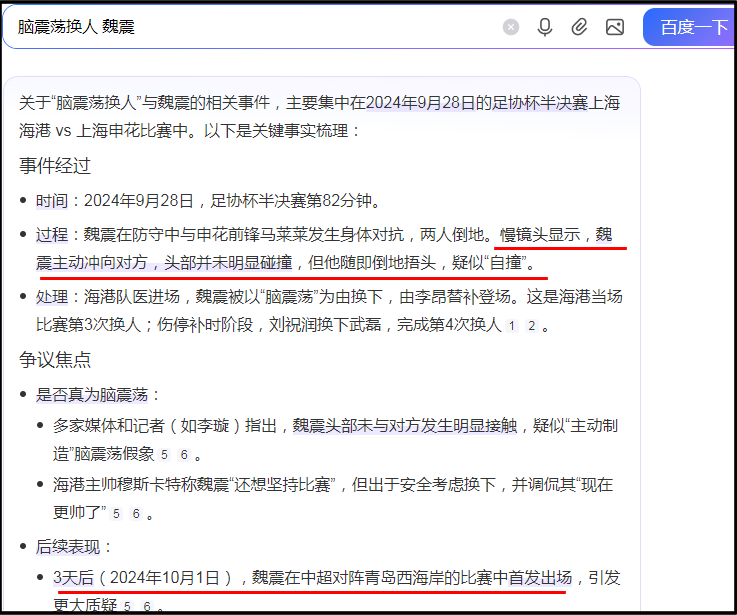
Task: Click the 争议焦点 heading
Action: tap(55, 360)
